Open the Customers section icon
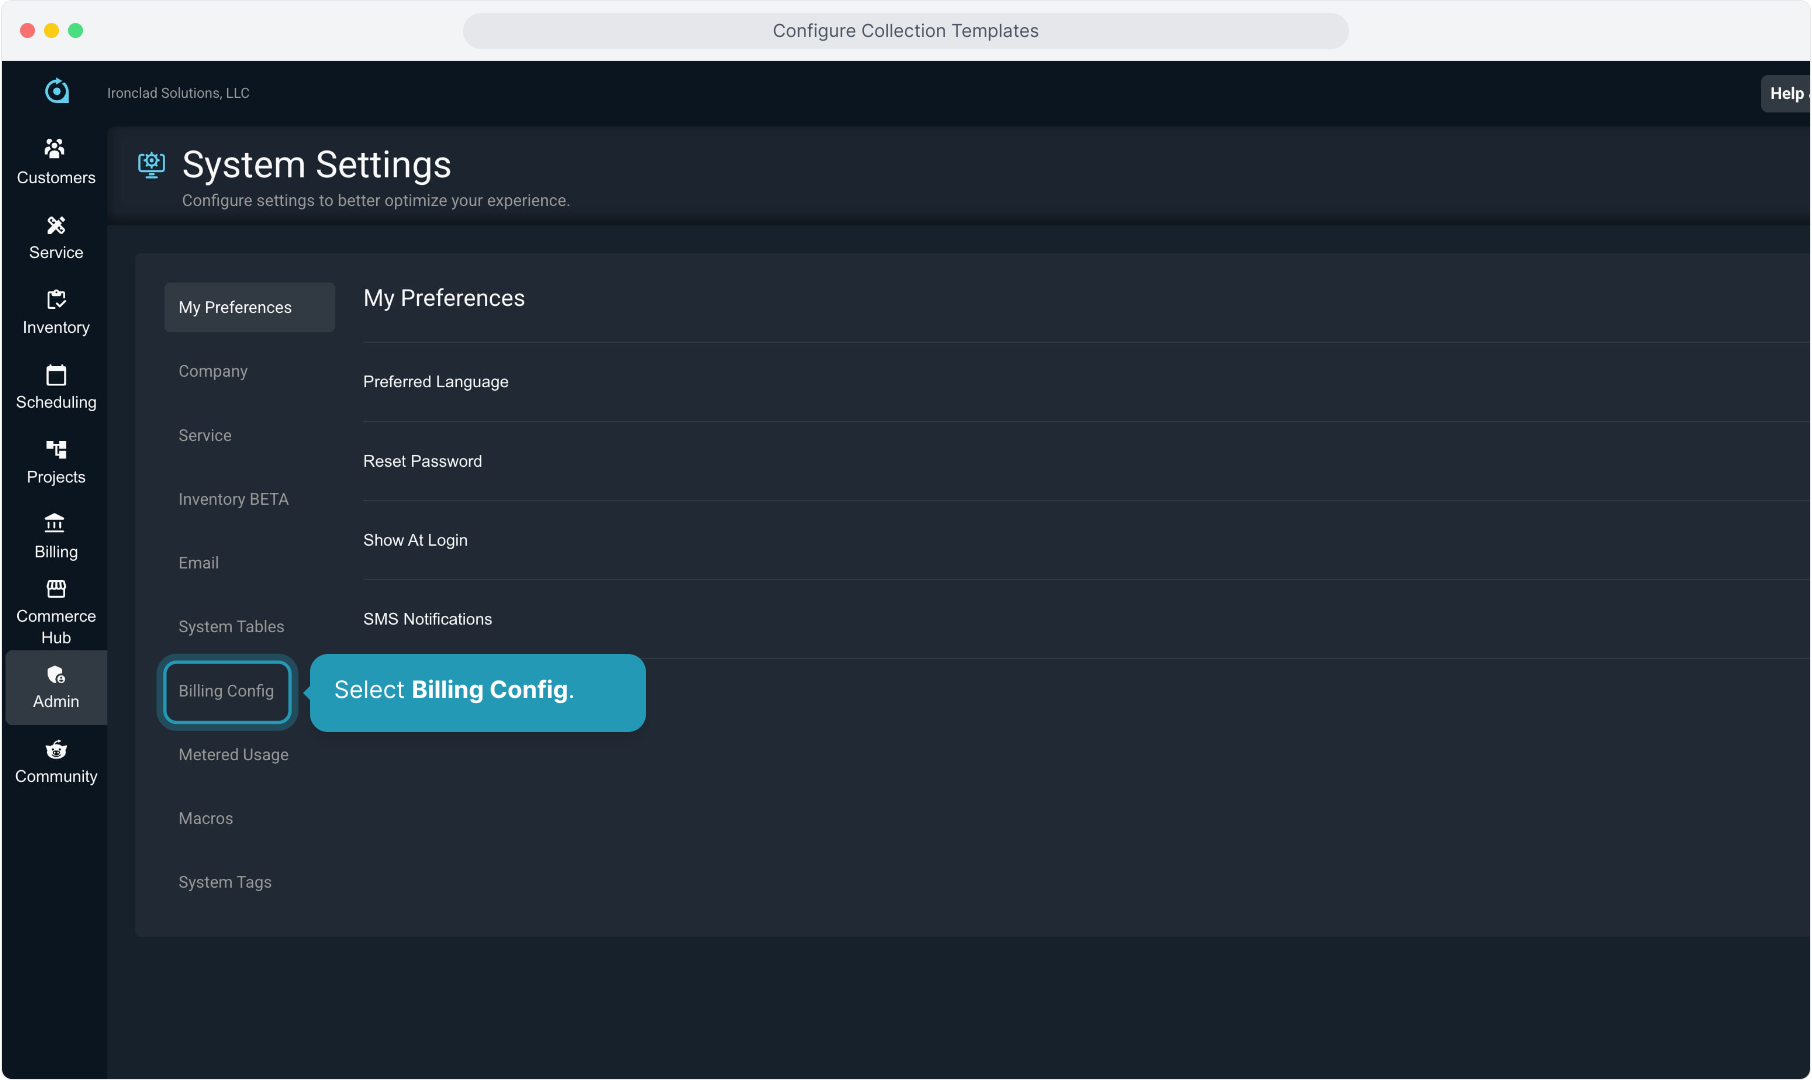1812x1080 pixels. [x=55, y=149]
